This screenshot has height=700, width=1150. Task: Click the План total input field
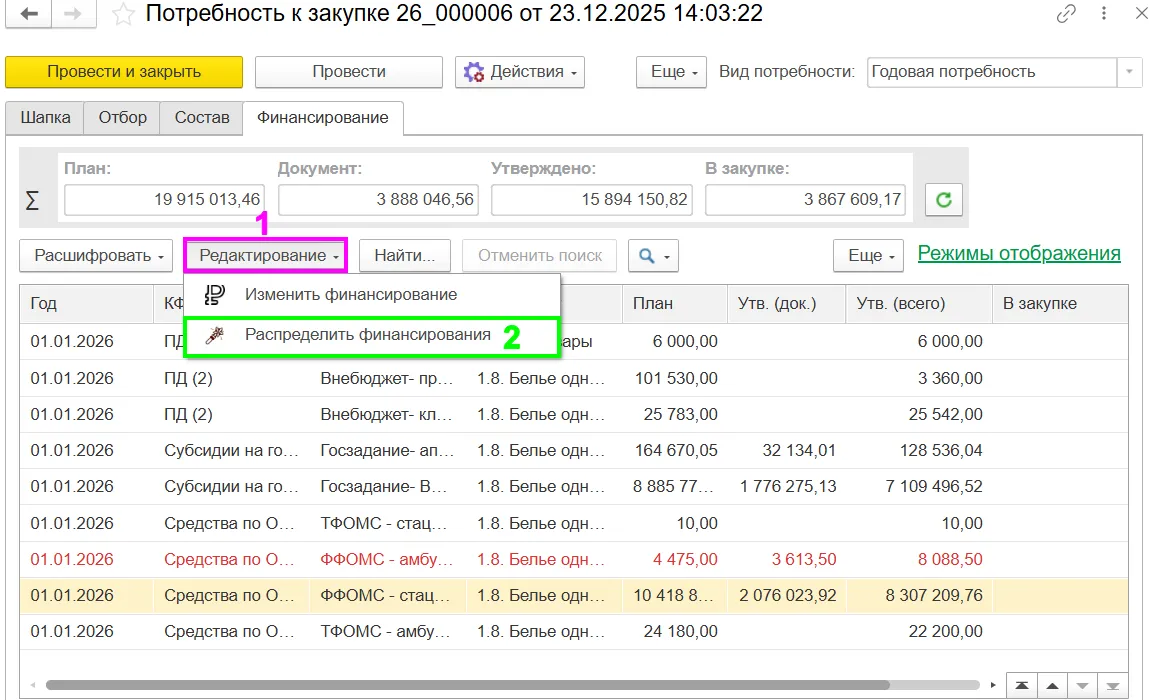coord(164,200)
